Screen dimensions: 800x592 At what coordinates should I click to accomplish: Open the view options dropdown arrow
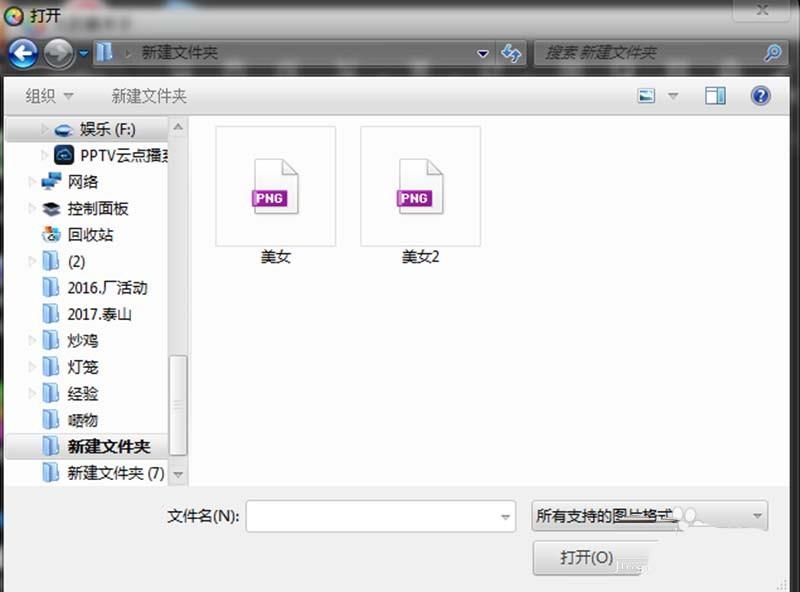[x=671, y=95]
